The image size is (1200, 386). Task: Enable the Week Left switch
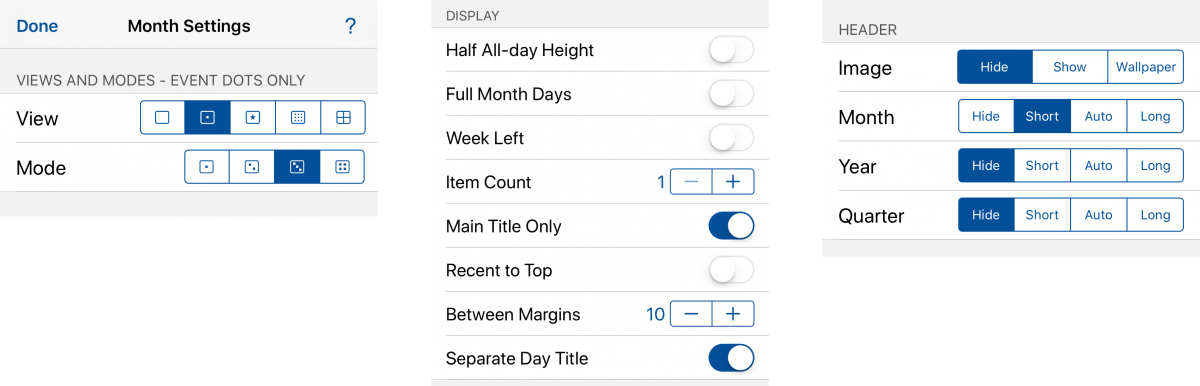tap(731, 138)
